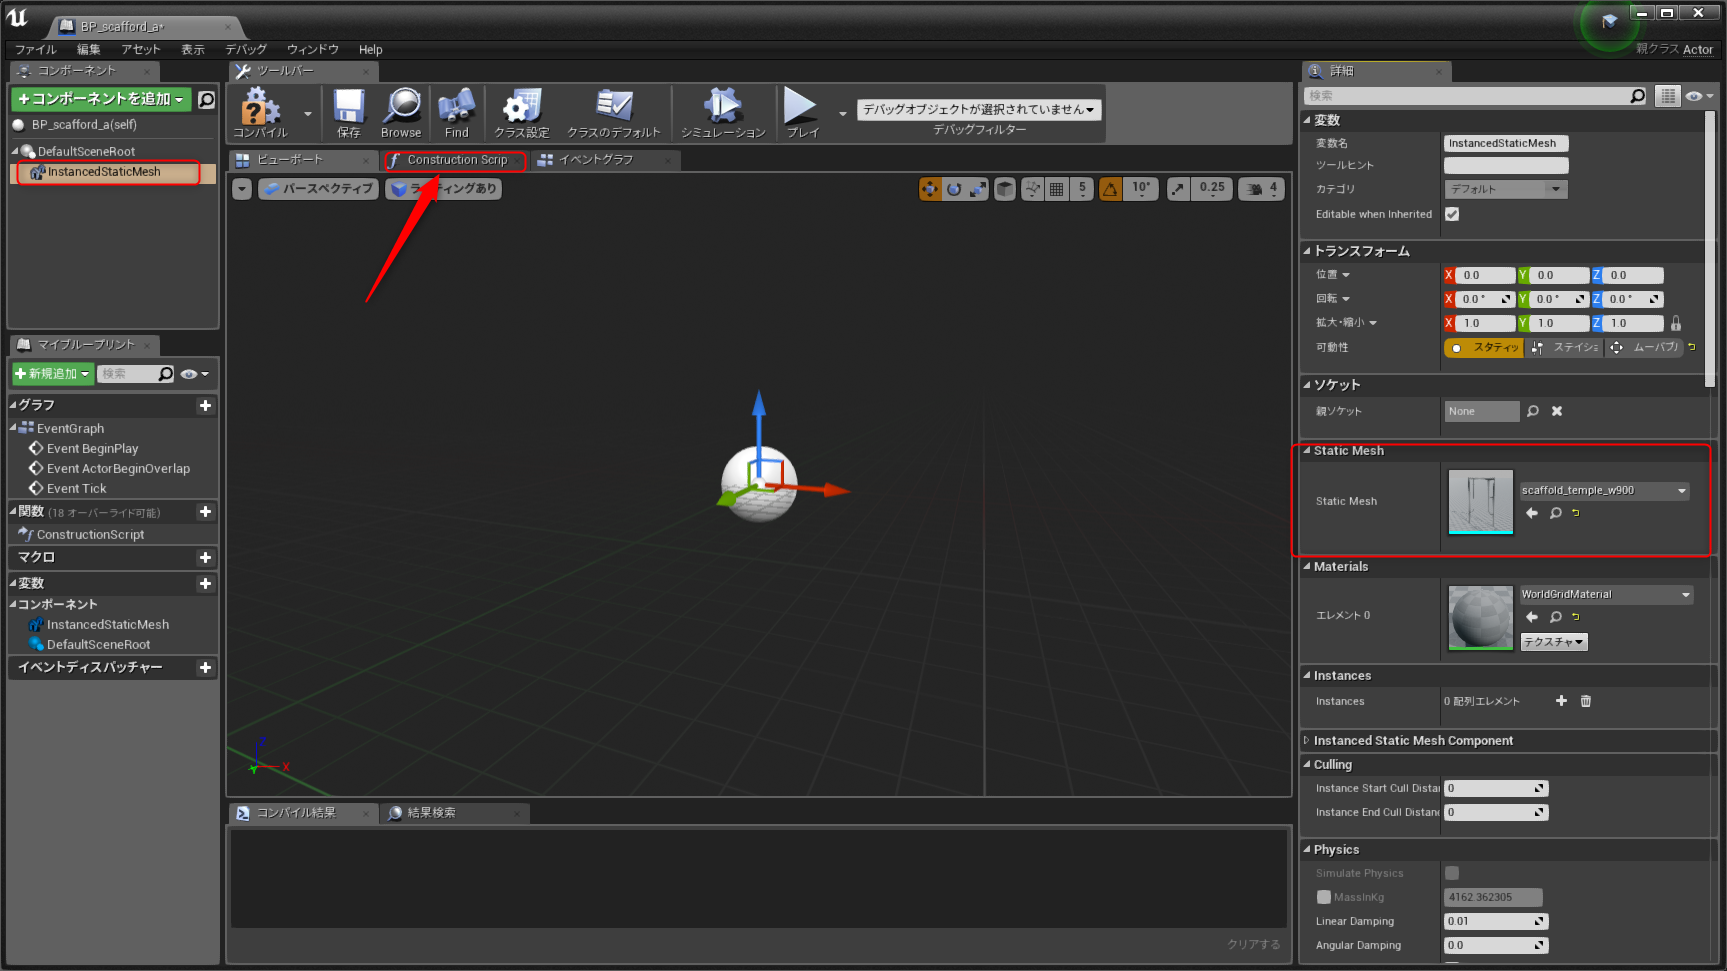Viewport: 1727px width, 971px height.
Task: Open the カテゴリ デフォルト dropdown
Action: click(x=1506, y=189)
